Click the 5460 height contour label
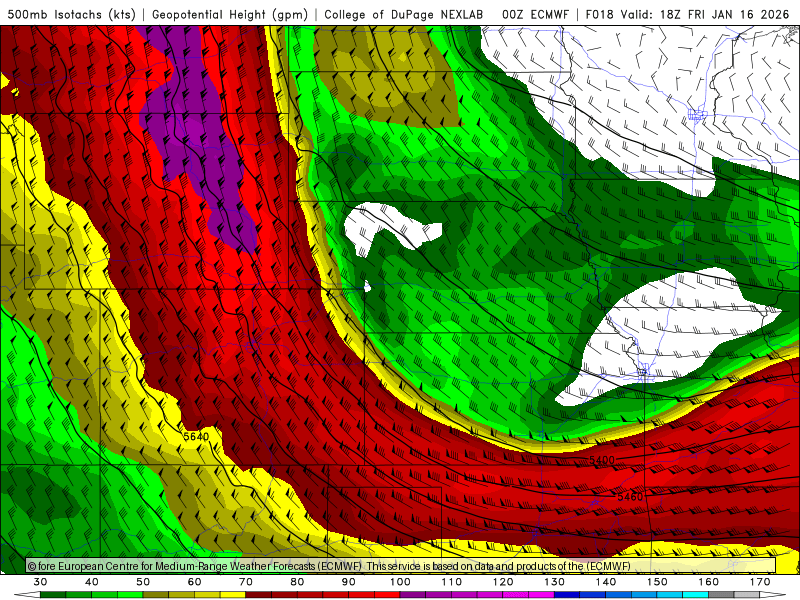Screen dimensions: 800x600 point(631,496)
